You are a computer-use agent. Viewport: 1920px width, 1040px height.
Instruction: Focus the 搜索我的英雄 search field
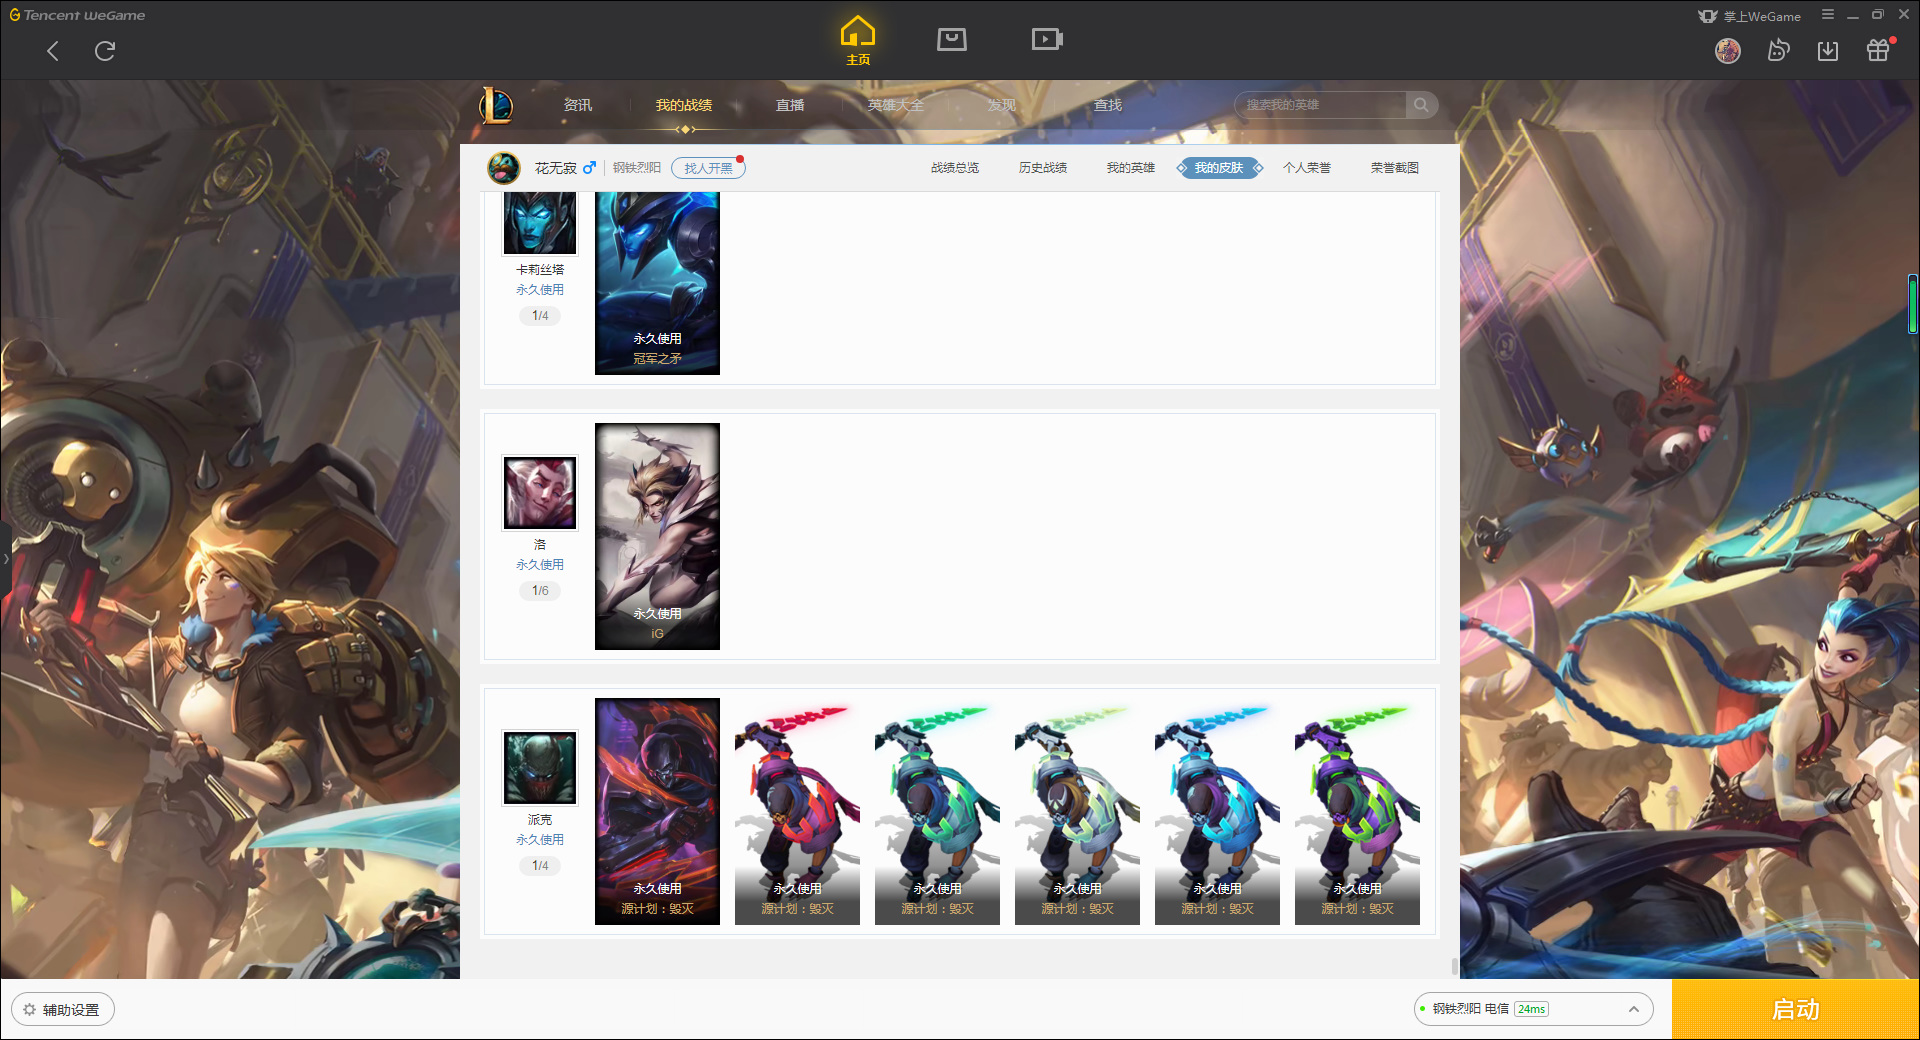pyautogui.click(x=1322, y=105)
